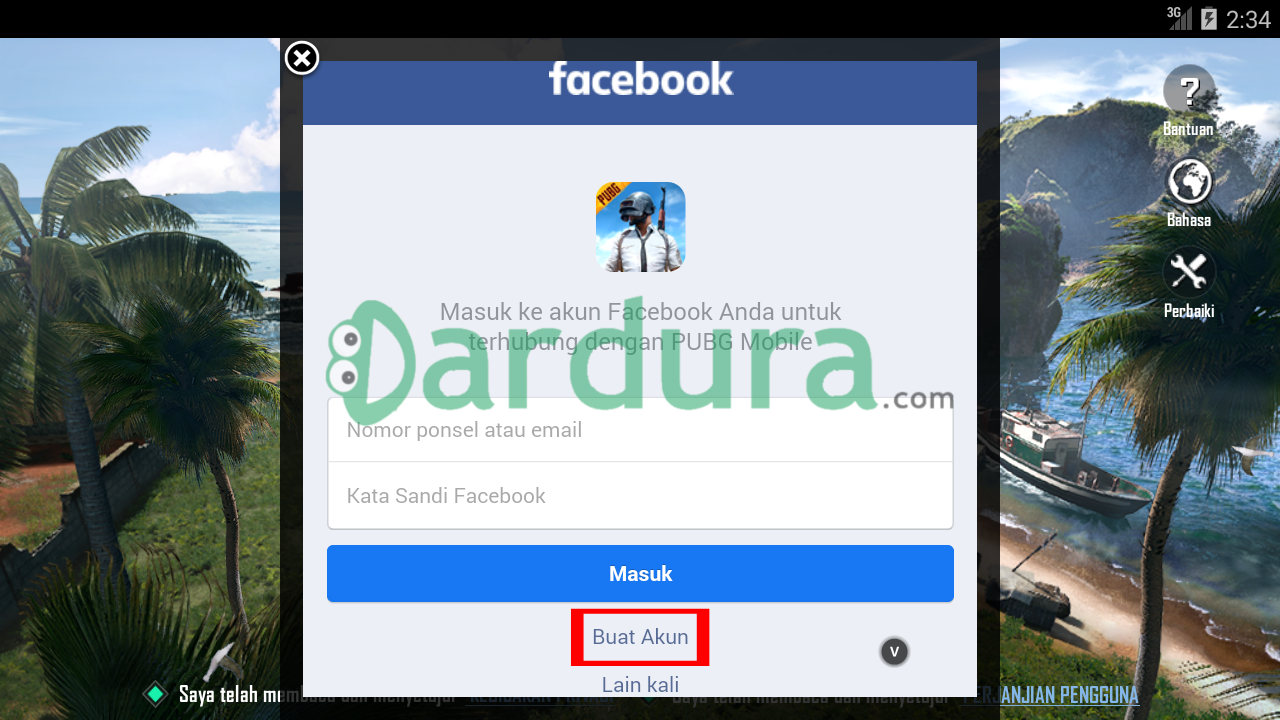Tap the Bantuan label text
This screenshot has height=720, width=1280.
(1188, 129)
